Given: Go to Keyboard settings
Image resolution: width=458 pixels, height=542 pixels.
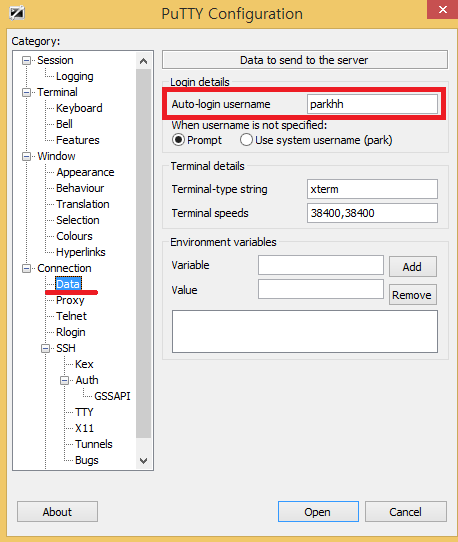Looking at the screenshot, I should [79, 108].
